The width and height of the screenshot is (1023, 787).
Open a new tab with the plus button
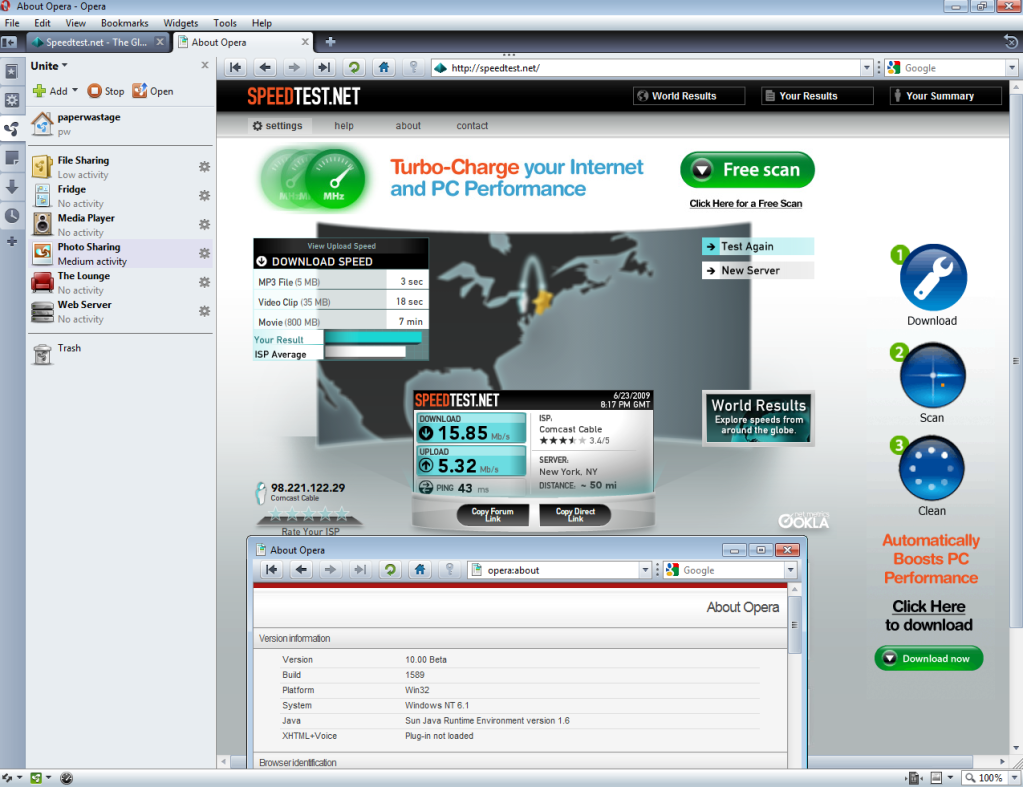point(331,42)
